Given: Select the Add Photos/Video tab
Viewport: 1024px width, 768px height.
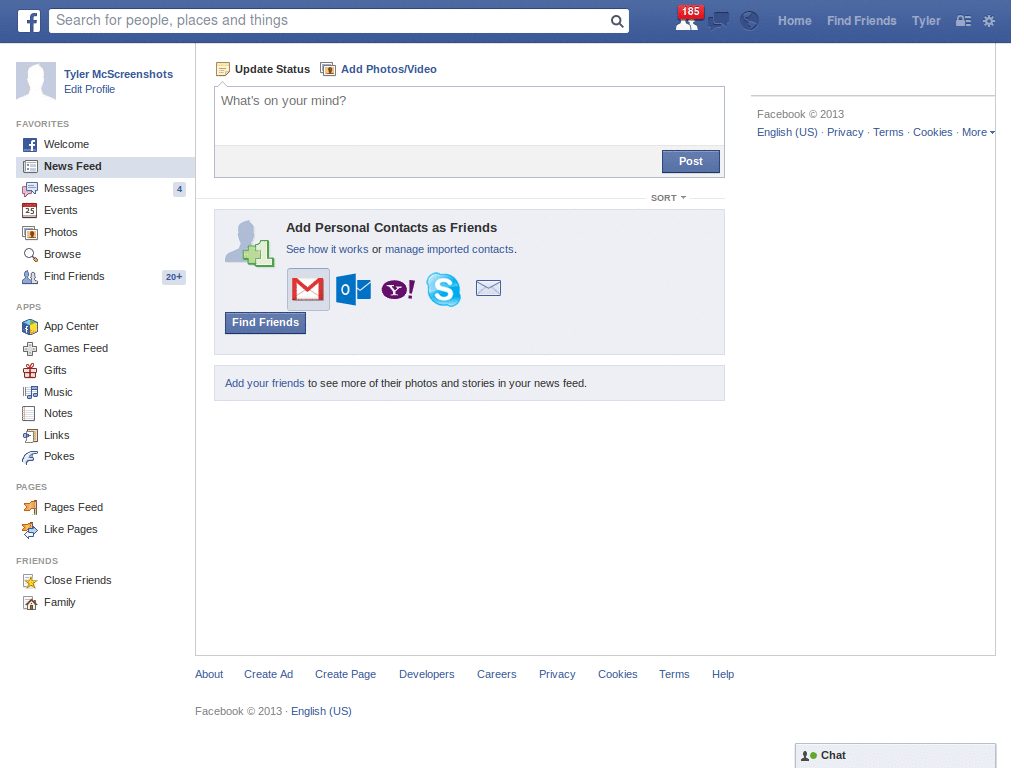Looking at the screenshot, I should (x=379, y=69).
